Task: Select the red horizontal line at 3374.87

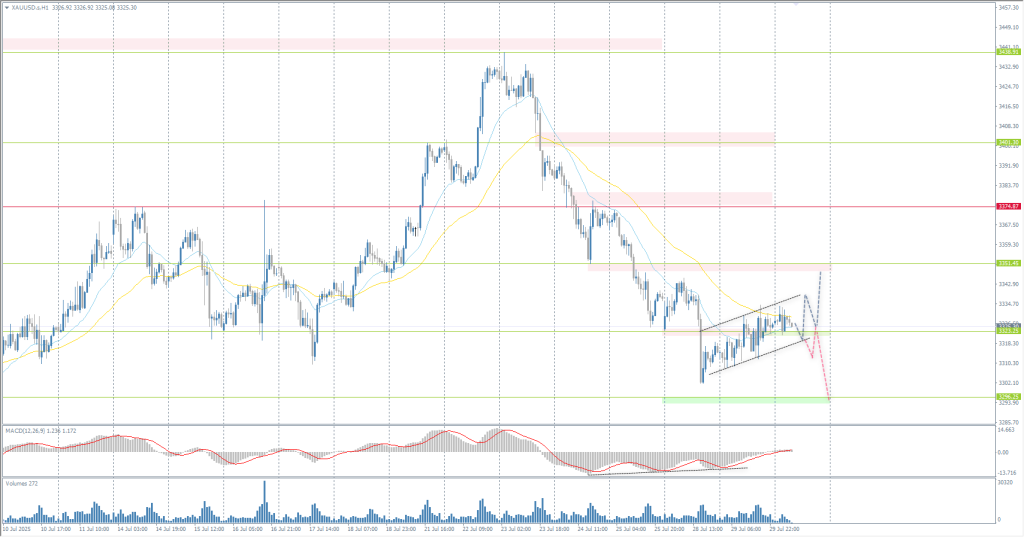Action: (300, 207)
